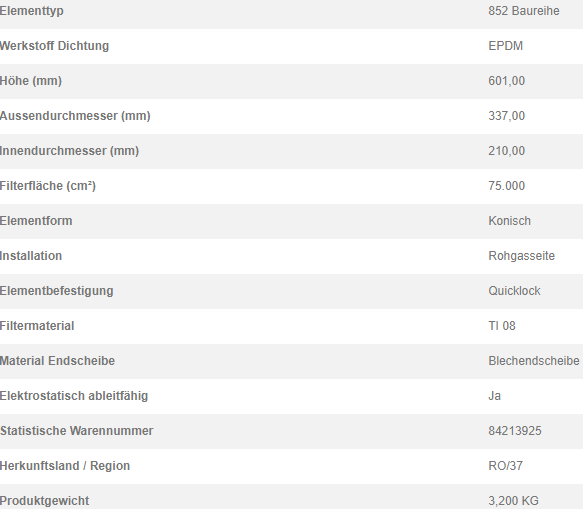583x509 pixels.
Task: Click the Rohgasseite installation value
Action: click(x=521, y=256)
